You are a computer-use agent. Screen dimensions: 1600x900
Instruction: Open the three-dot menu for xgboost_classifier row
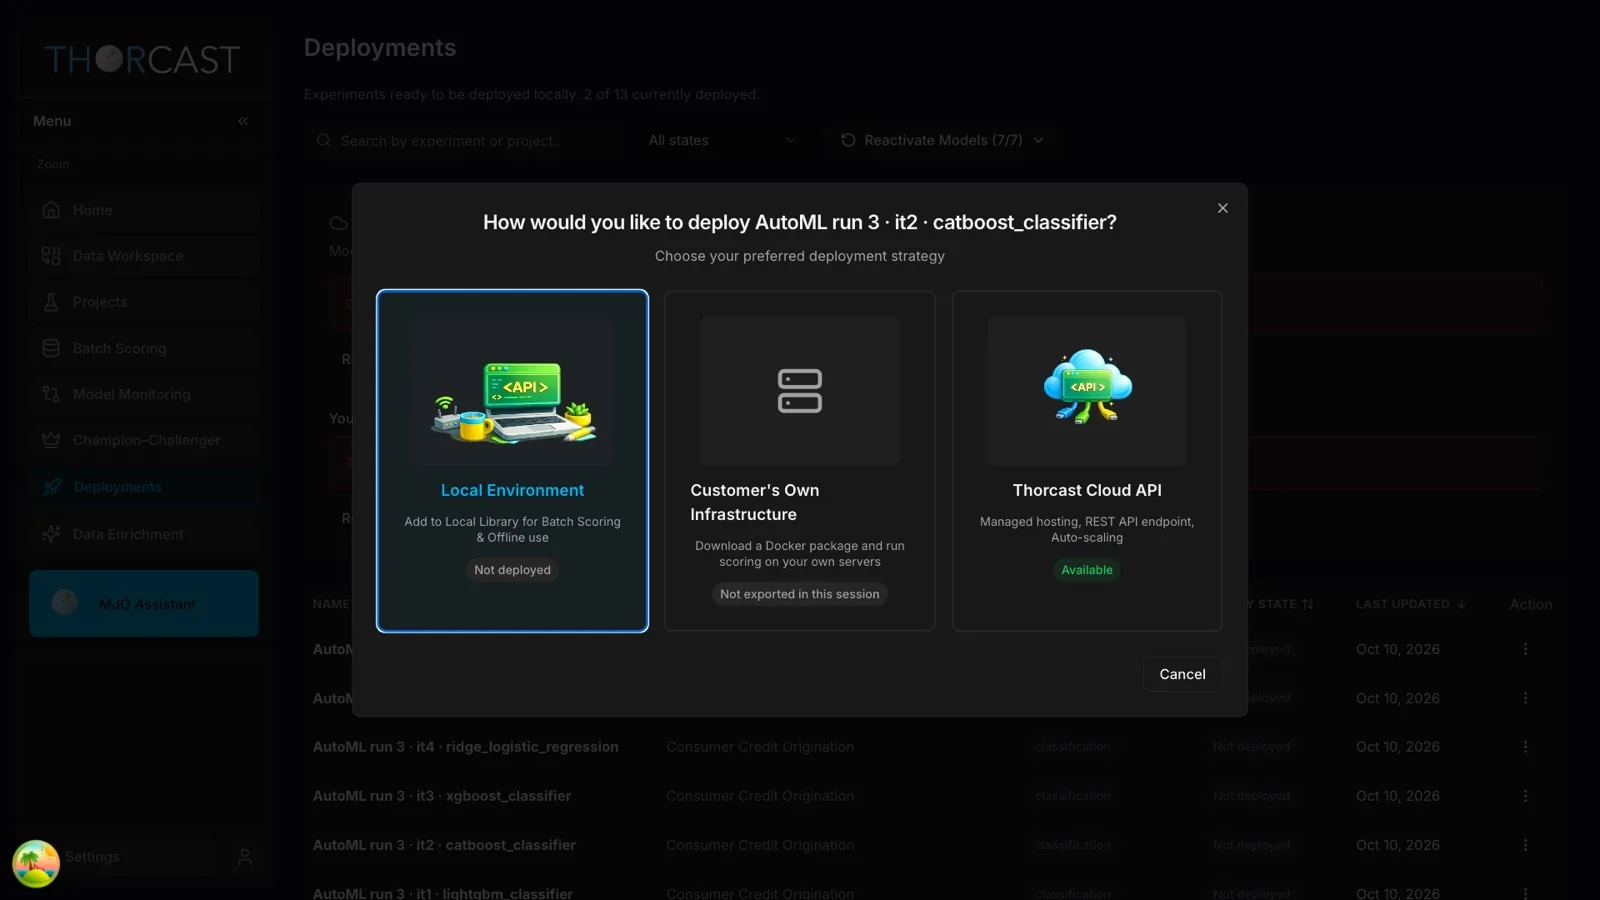[x=1525, y=796]
